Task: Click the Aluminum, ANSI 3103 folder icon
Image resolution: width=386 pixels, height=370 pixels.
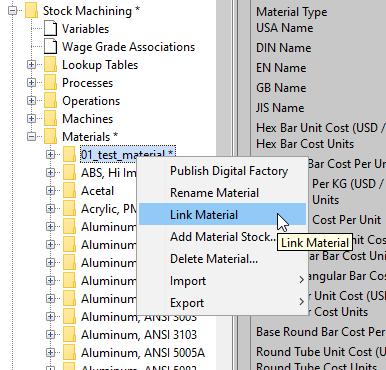Action: (x=69, y=334)
